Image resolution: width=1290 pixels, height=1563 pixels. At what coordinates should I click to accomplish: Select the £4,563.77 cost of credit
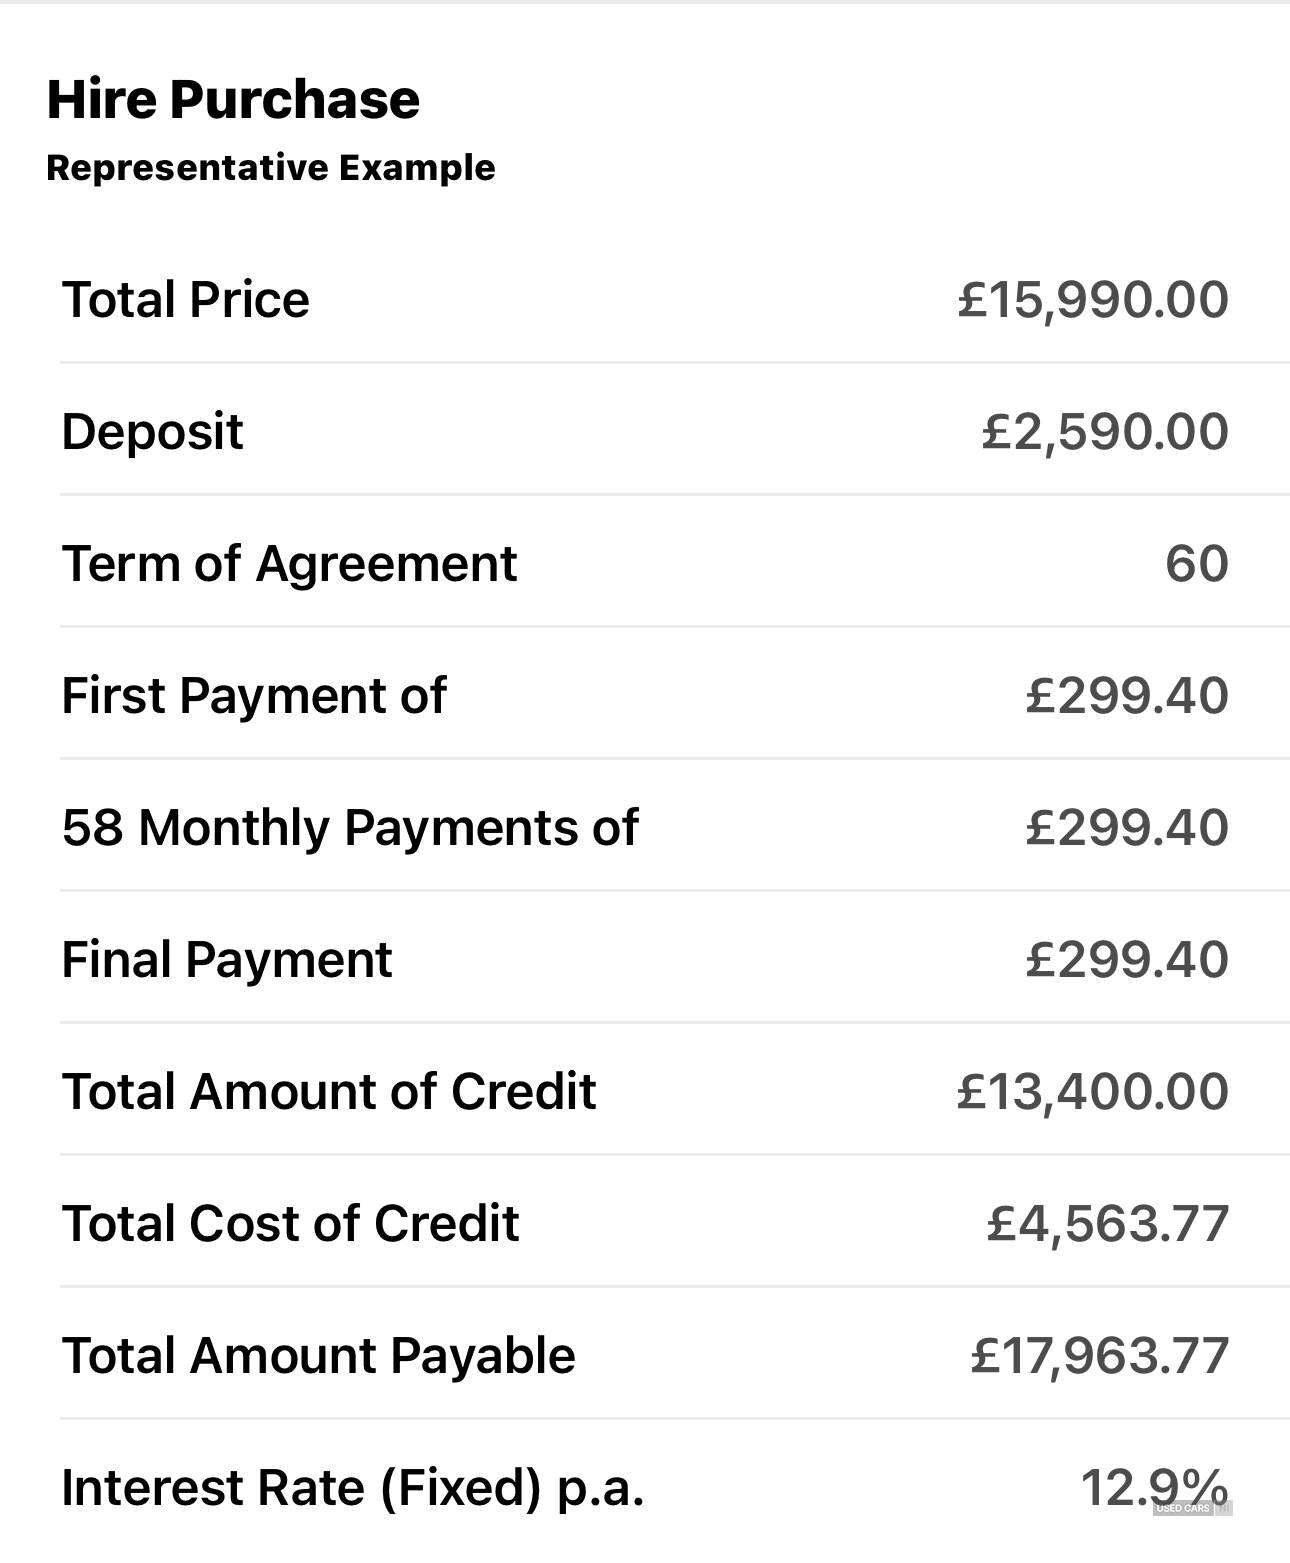[x=1108, y=1224]
